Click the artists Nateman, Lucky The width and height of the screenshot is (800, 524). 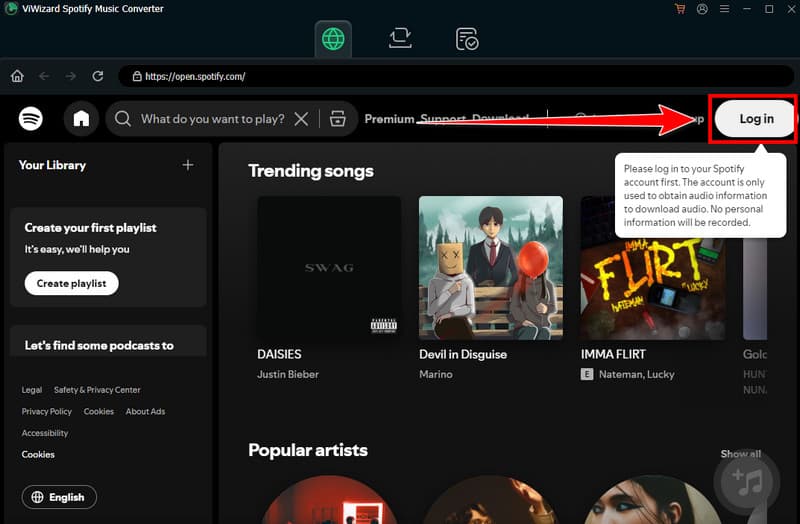636,375
